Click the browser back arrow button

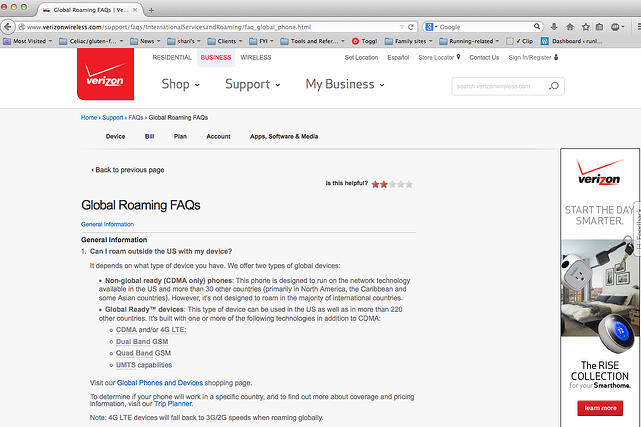pos(7,27)
